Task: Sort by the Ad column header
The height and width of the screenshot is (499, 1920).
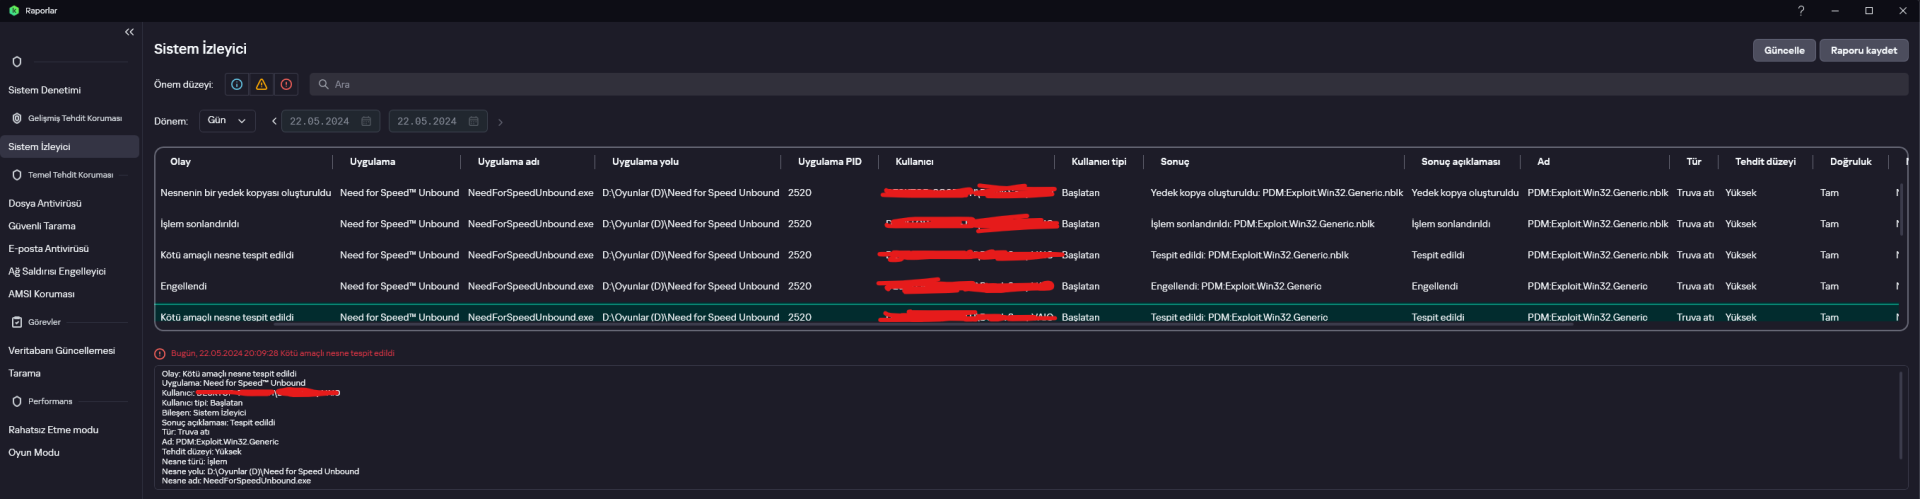Action: click(1543, 161)
